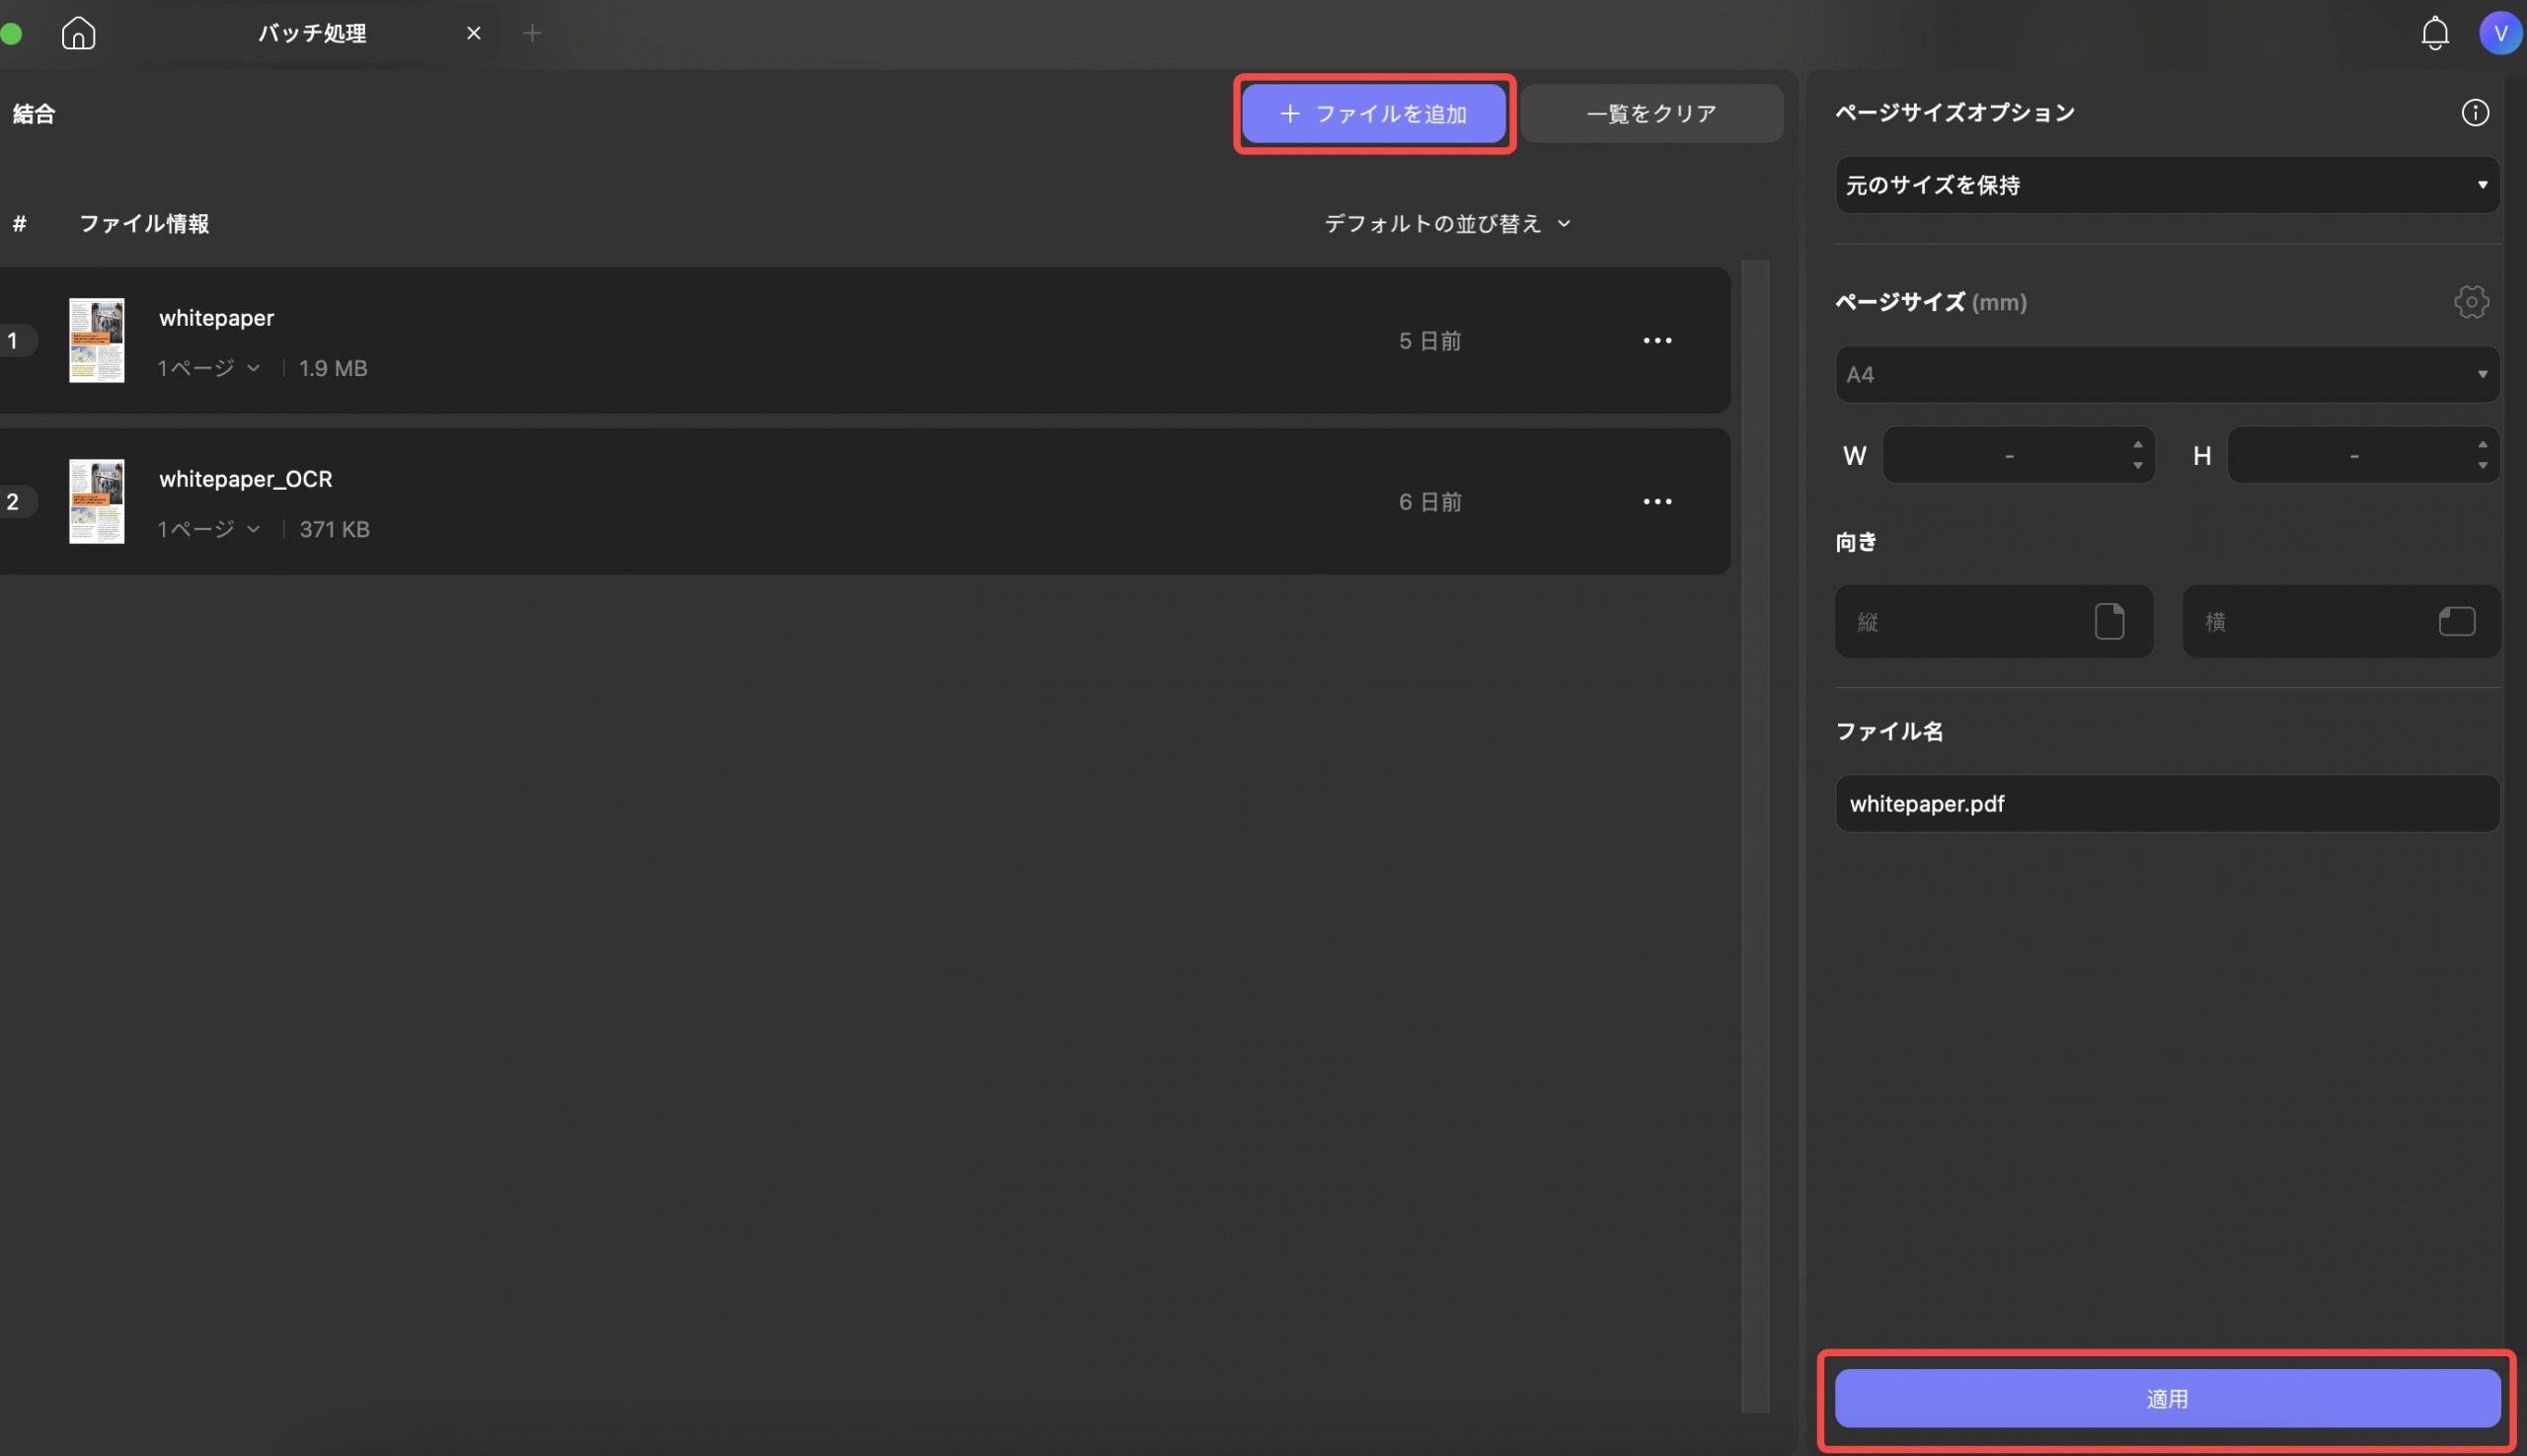The height and width of the screenshot is (1456, 2527).
Task: Increase width with up stepper arrow
Action: click(2137, 445)
